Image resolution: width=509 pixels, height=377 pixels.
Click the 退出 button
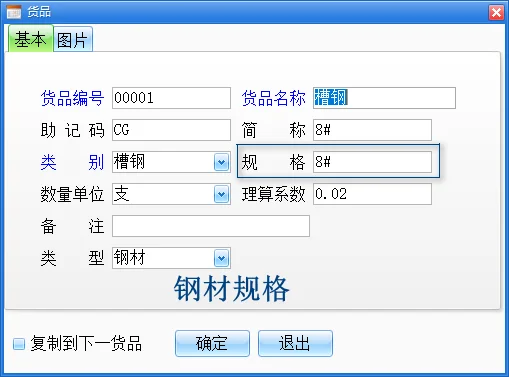point(295,344)
